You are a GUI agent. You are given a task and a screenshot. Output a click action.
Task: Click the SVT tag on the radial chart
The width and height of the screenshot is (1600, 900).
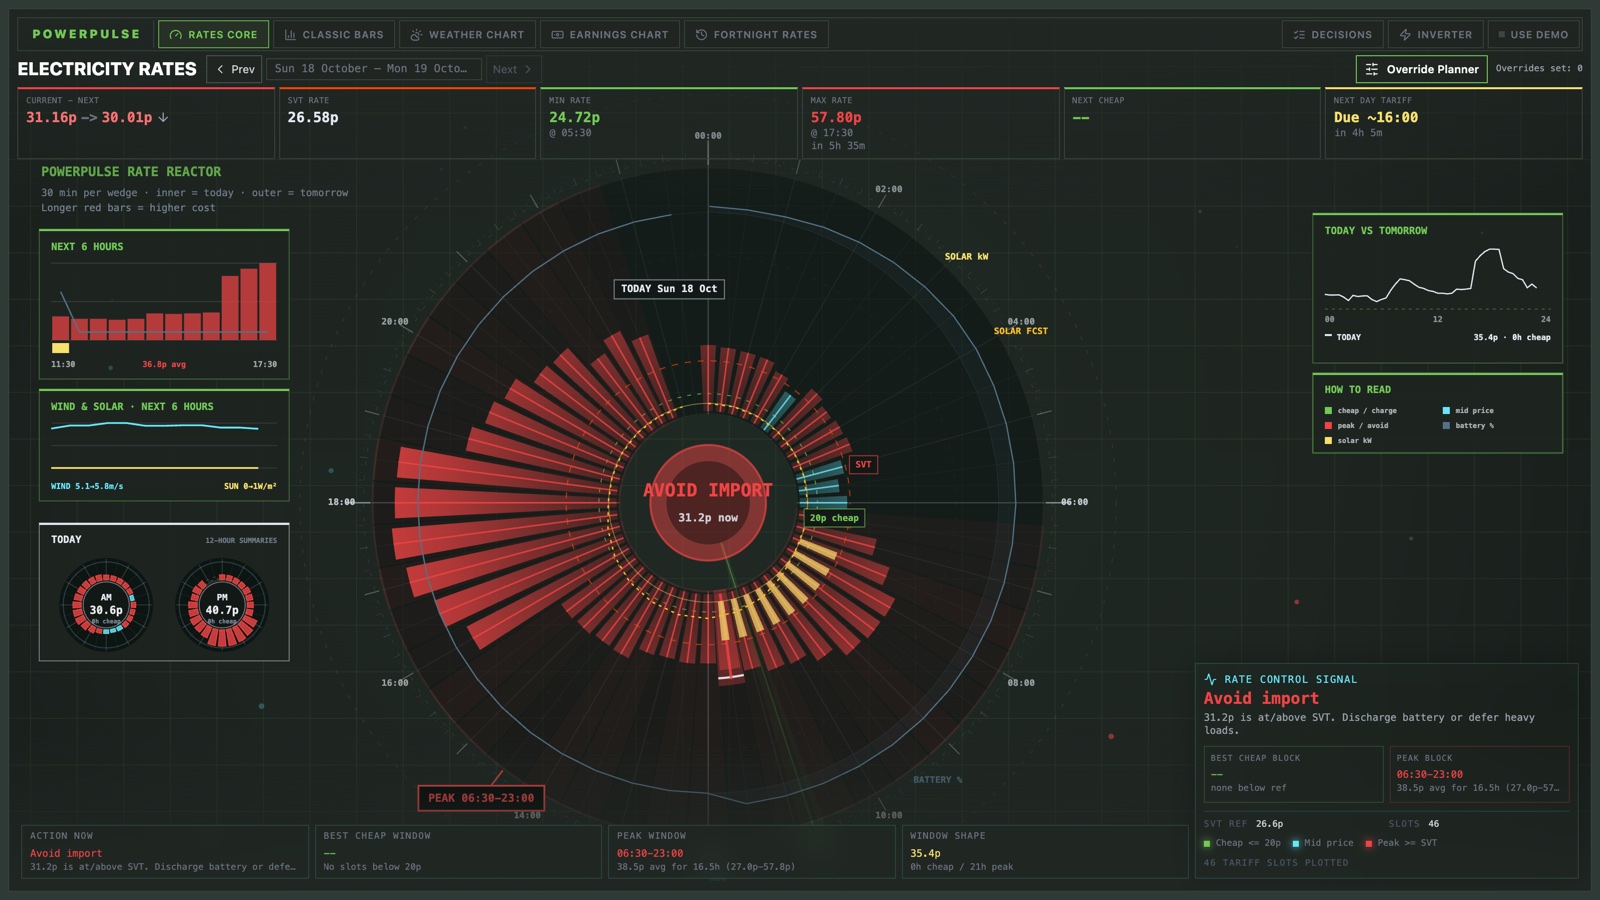(863, 464)
